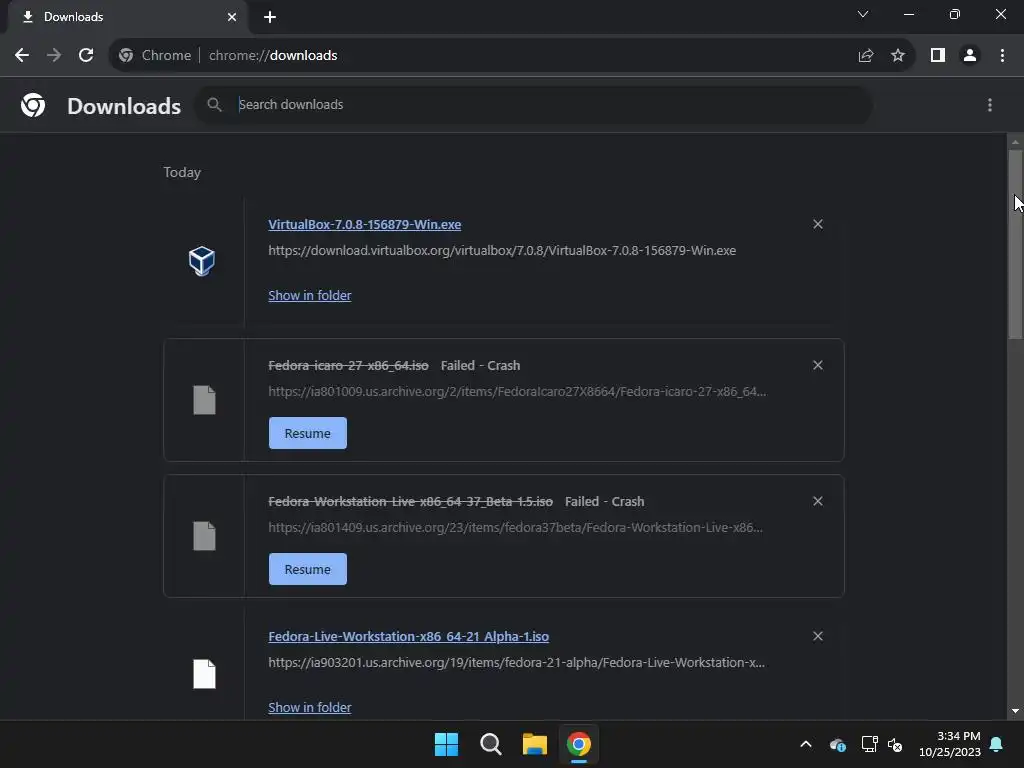
Task: Open Windows taskbar search
Action: 490,744
